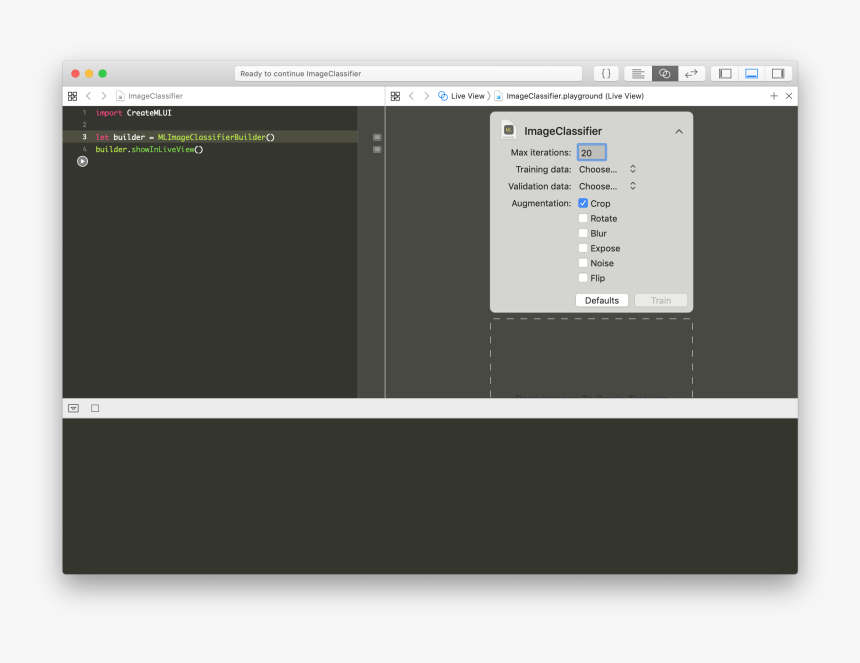Click the Live View breadcrumb icon

pyautogui.click(x=443, y=96)
